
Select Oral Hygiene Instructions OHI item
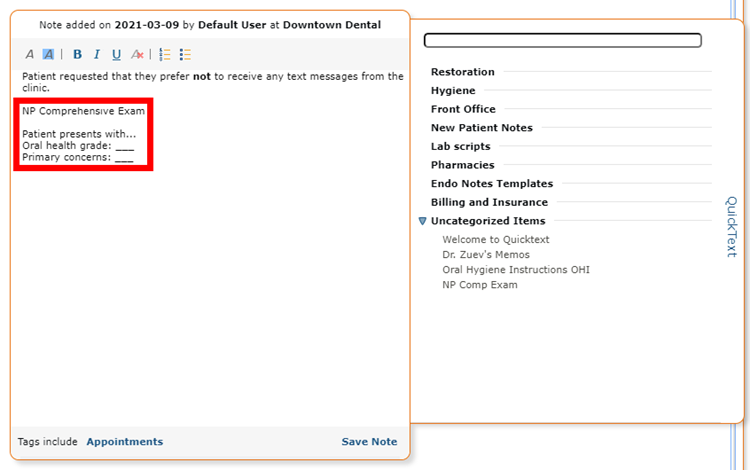tap(516, 270)
